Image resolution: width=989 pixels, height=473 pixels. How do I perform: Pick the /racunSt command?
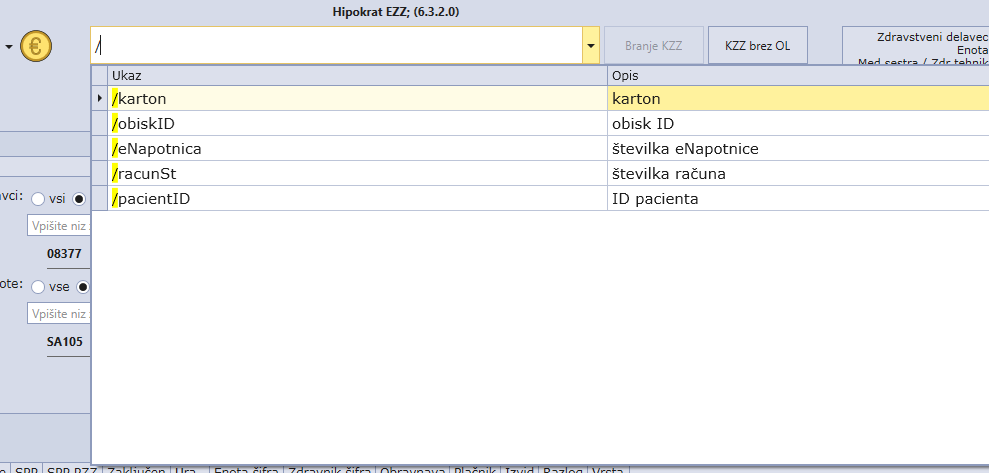(358, 173)
